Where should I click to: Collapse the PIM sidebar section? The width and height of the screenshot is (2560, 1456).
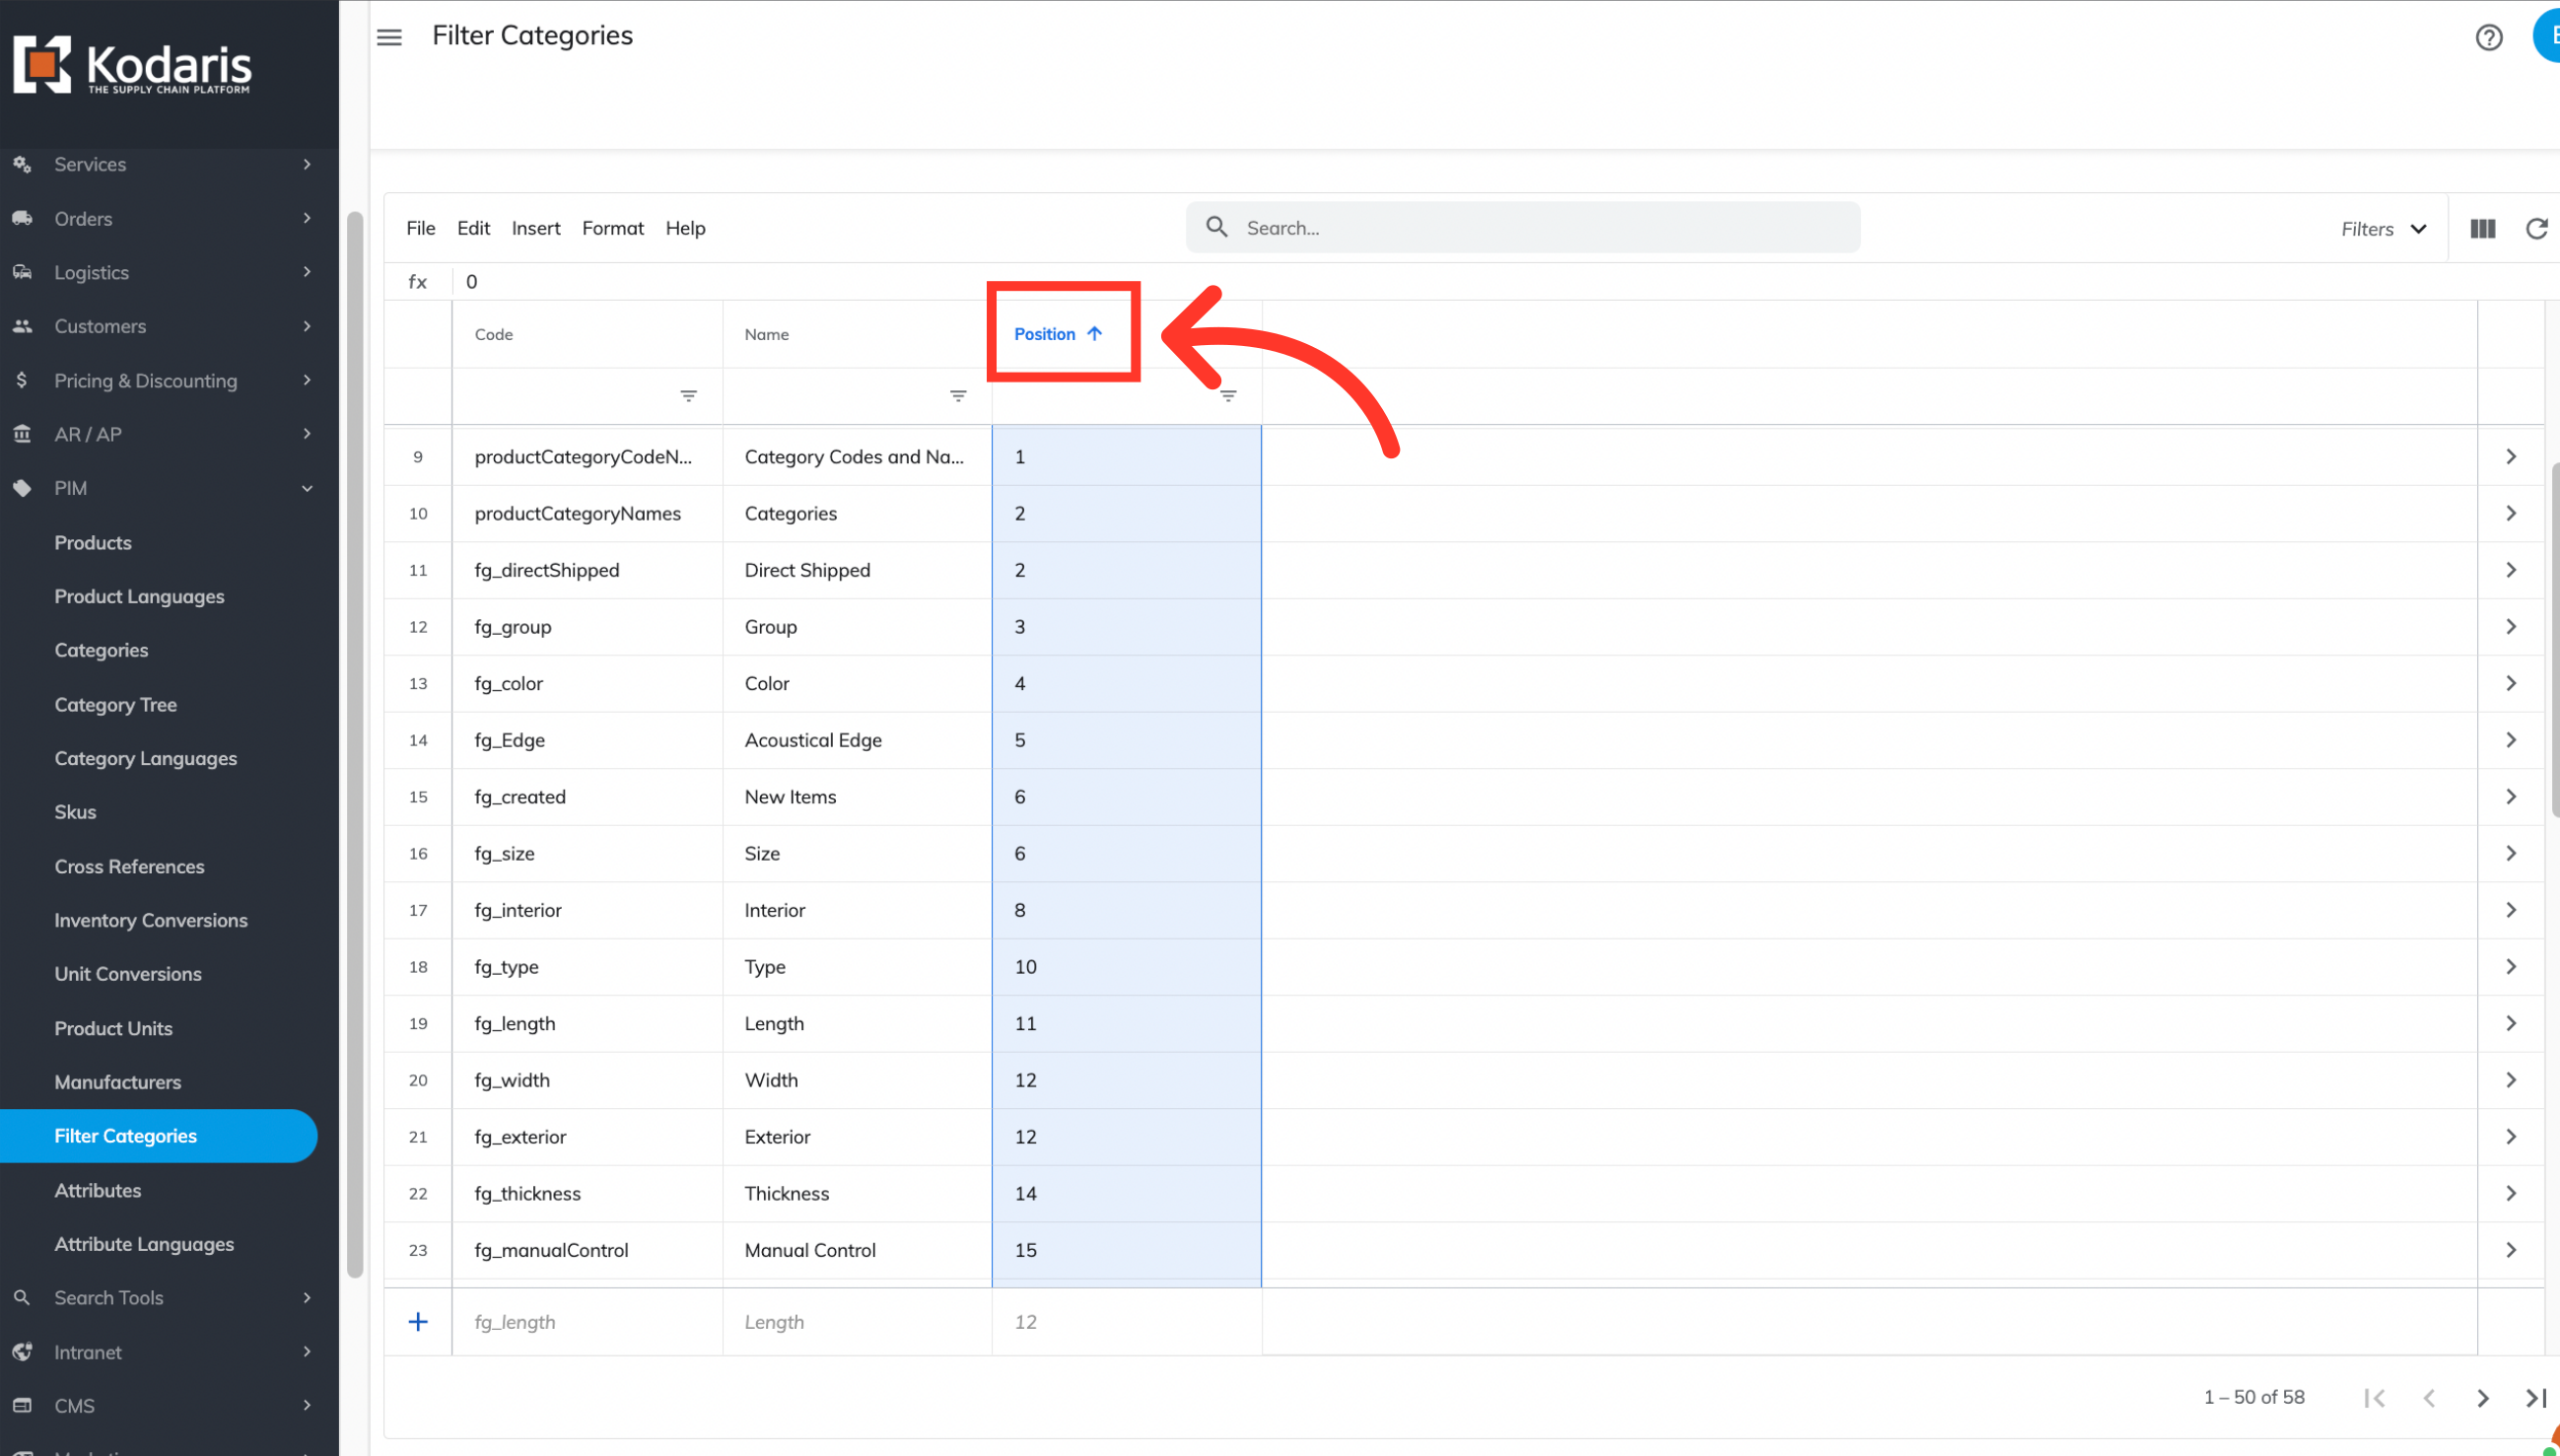pos(307,488)
